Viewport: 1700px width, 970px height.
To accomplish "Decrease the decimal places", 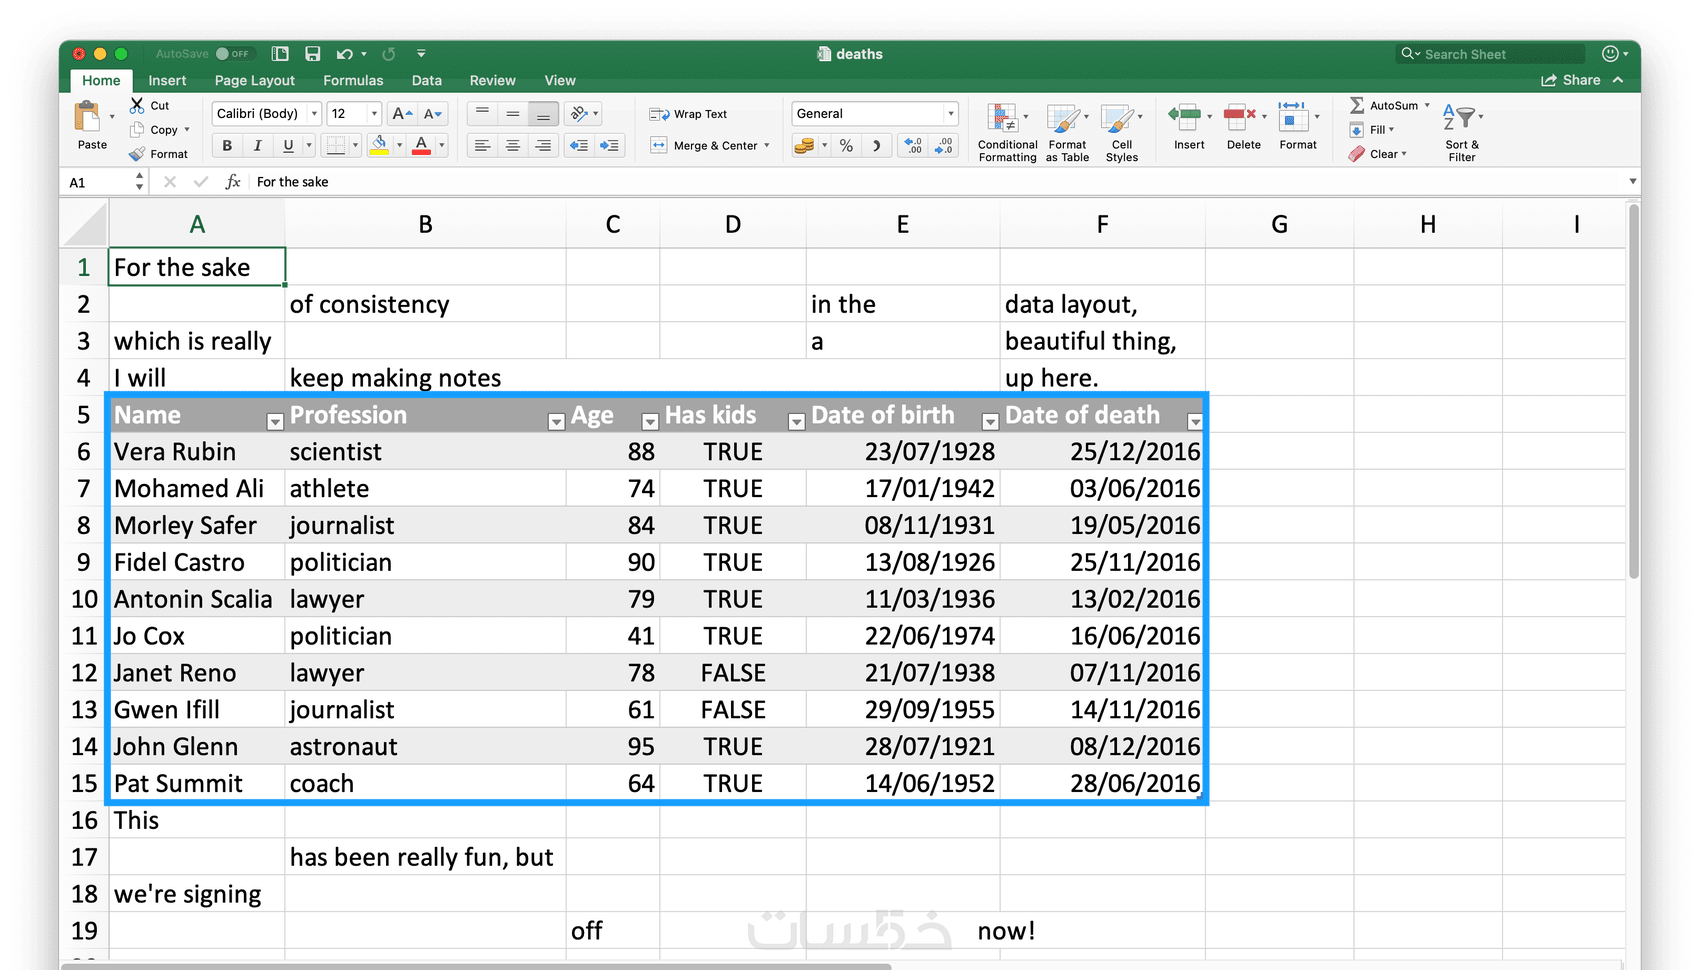I will click(944, 146).
